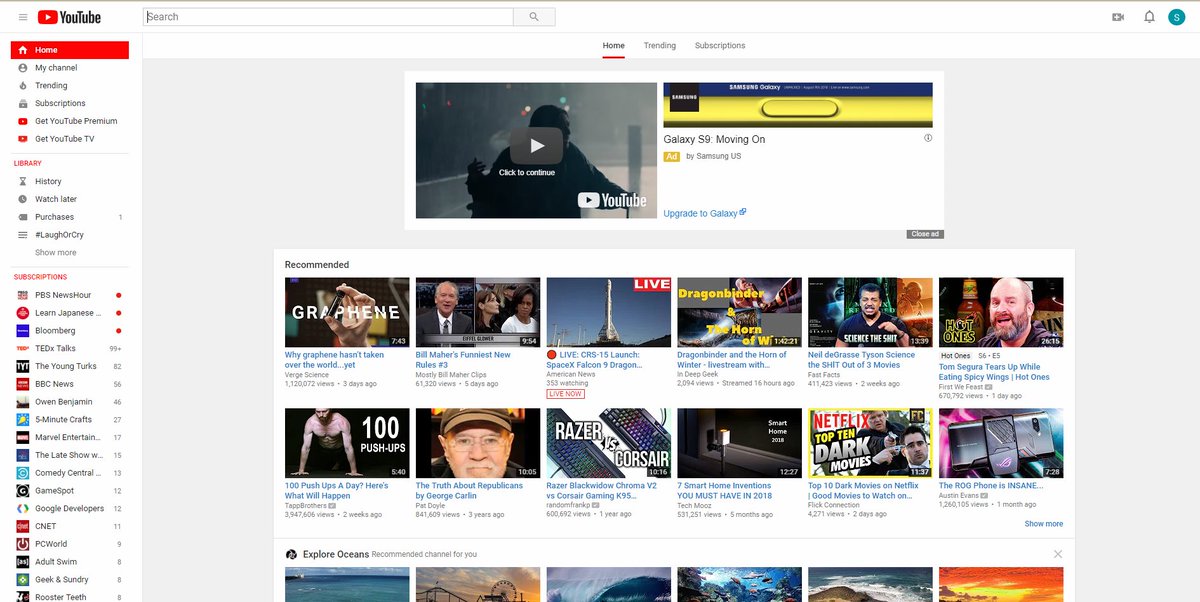
Task: Open the Graphene video thumbnail
Action: (x=347, y=312)
